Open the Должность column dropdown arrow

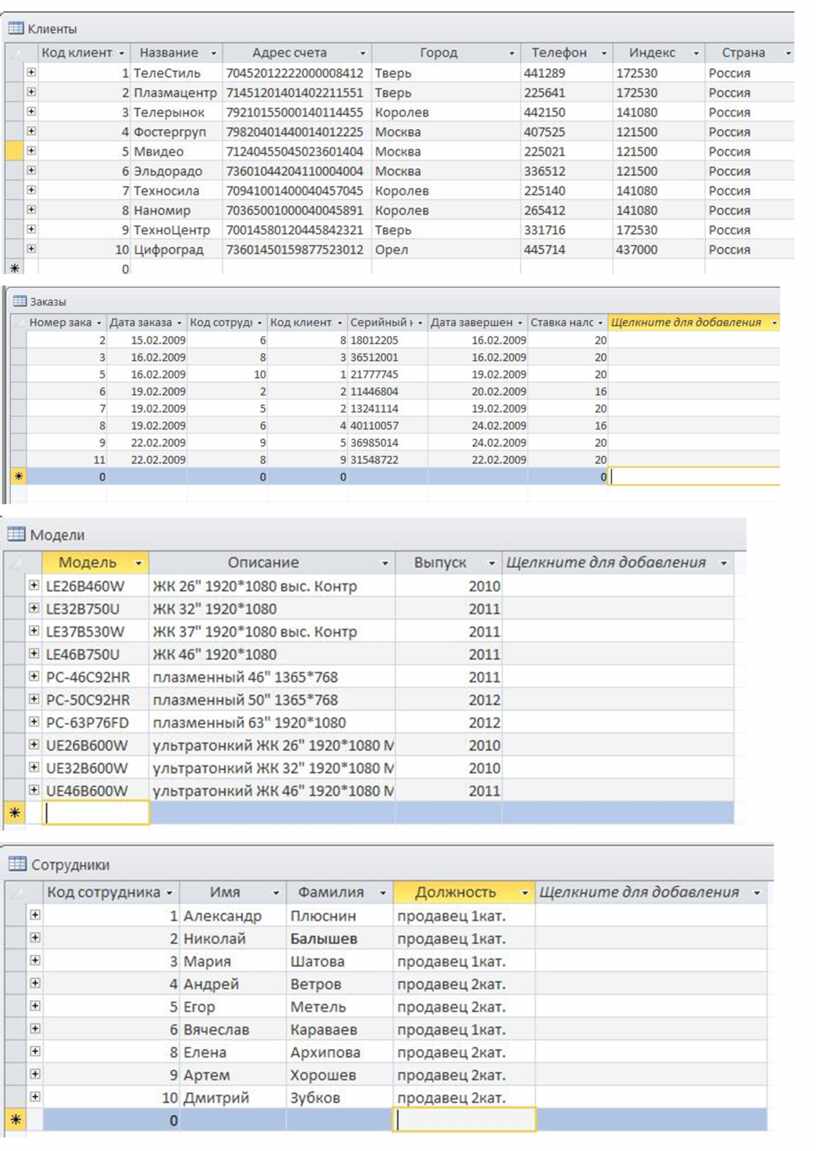click(525, 893)
